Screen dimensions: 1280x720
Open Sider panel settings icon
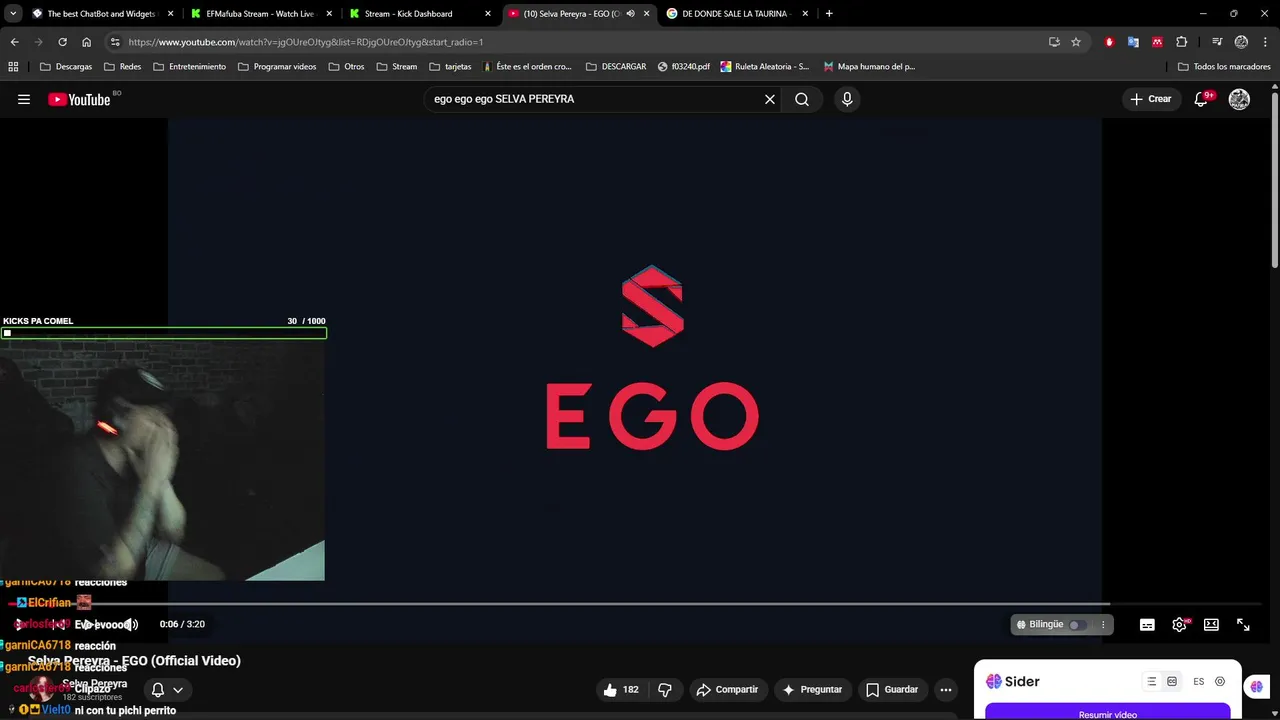[1220, 681]
